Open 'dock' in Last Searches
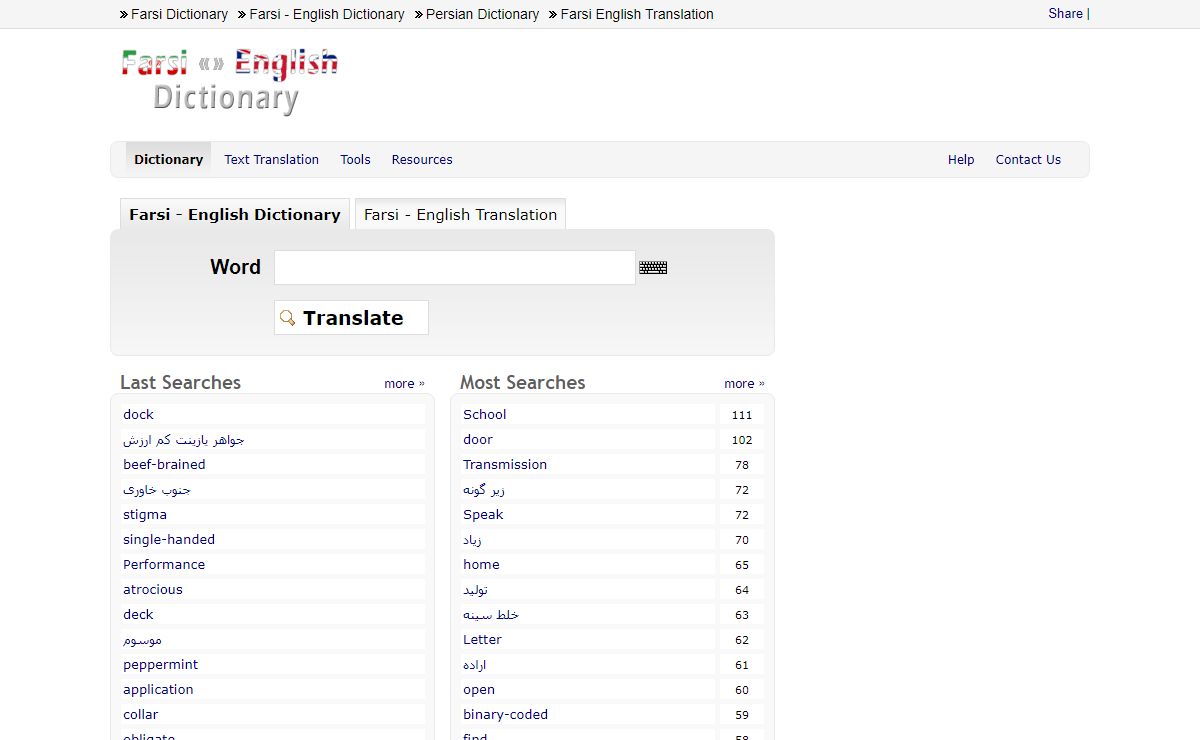 click(x=138, y=414)
